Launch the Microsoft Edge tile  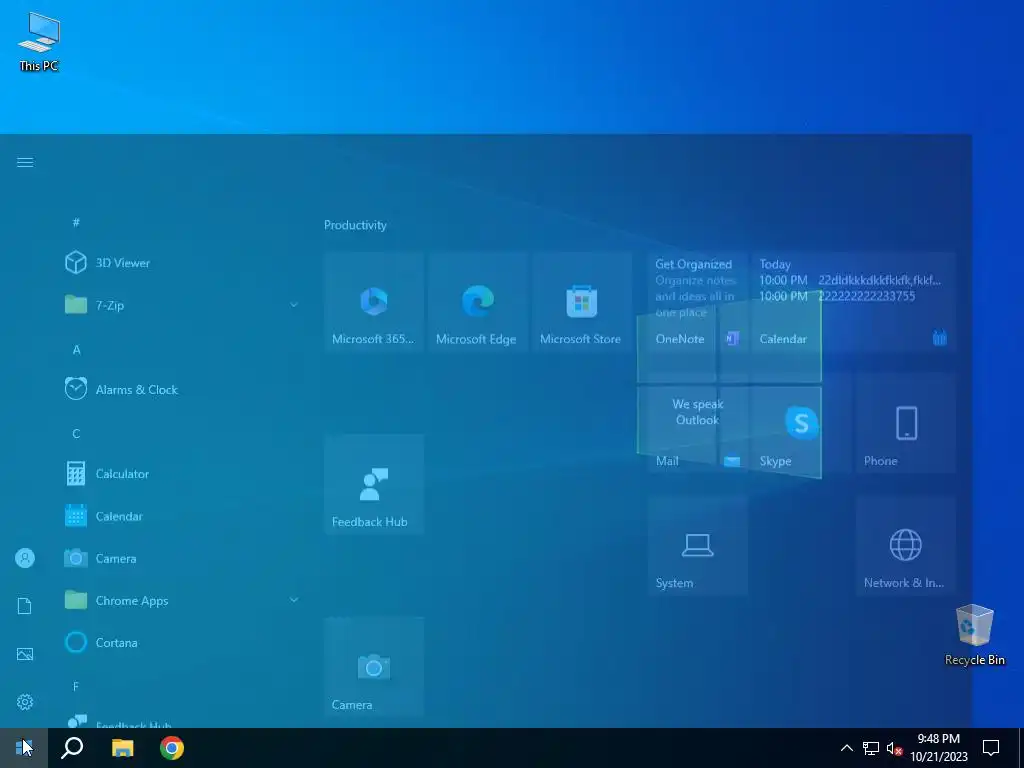[x=477, y=303]
